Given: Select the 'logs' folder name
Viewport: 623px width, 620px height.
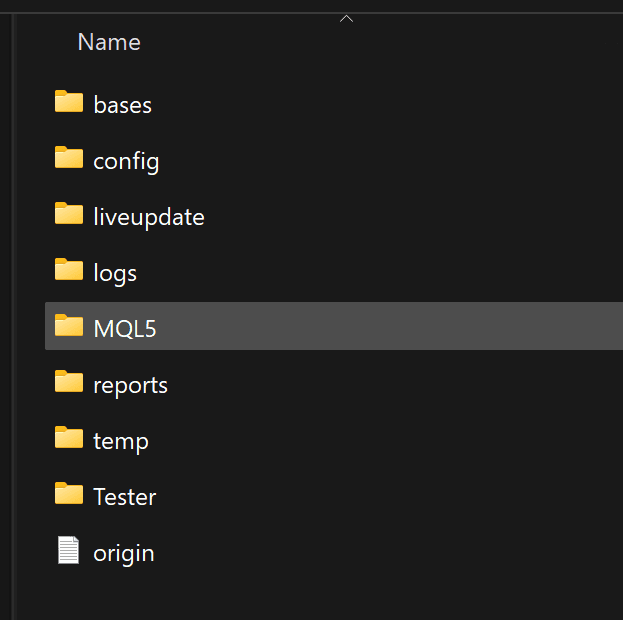Looking at the screenshot, I should (x=115, y=274).
